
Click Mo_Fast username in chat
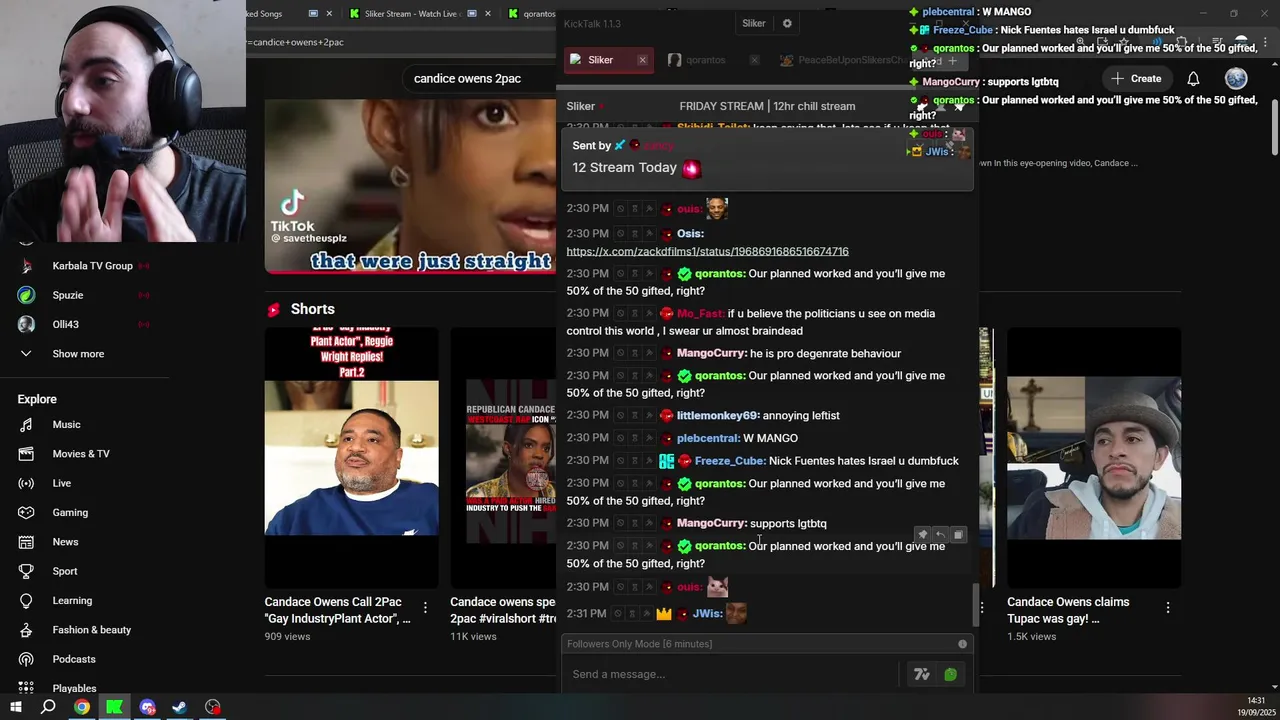point(700,314)
